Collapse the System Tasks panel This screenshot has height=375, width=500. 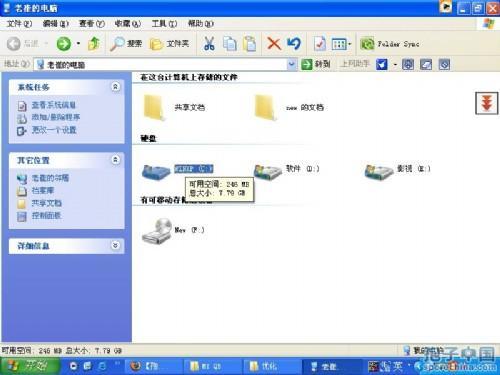click(115, 87)
